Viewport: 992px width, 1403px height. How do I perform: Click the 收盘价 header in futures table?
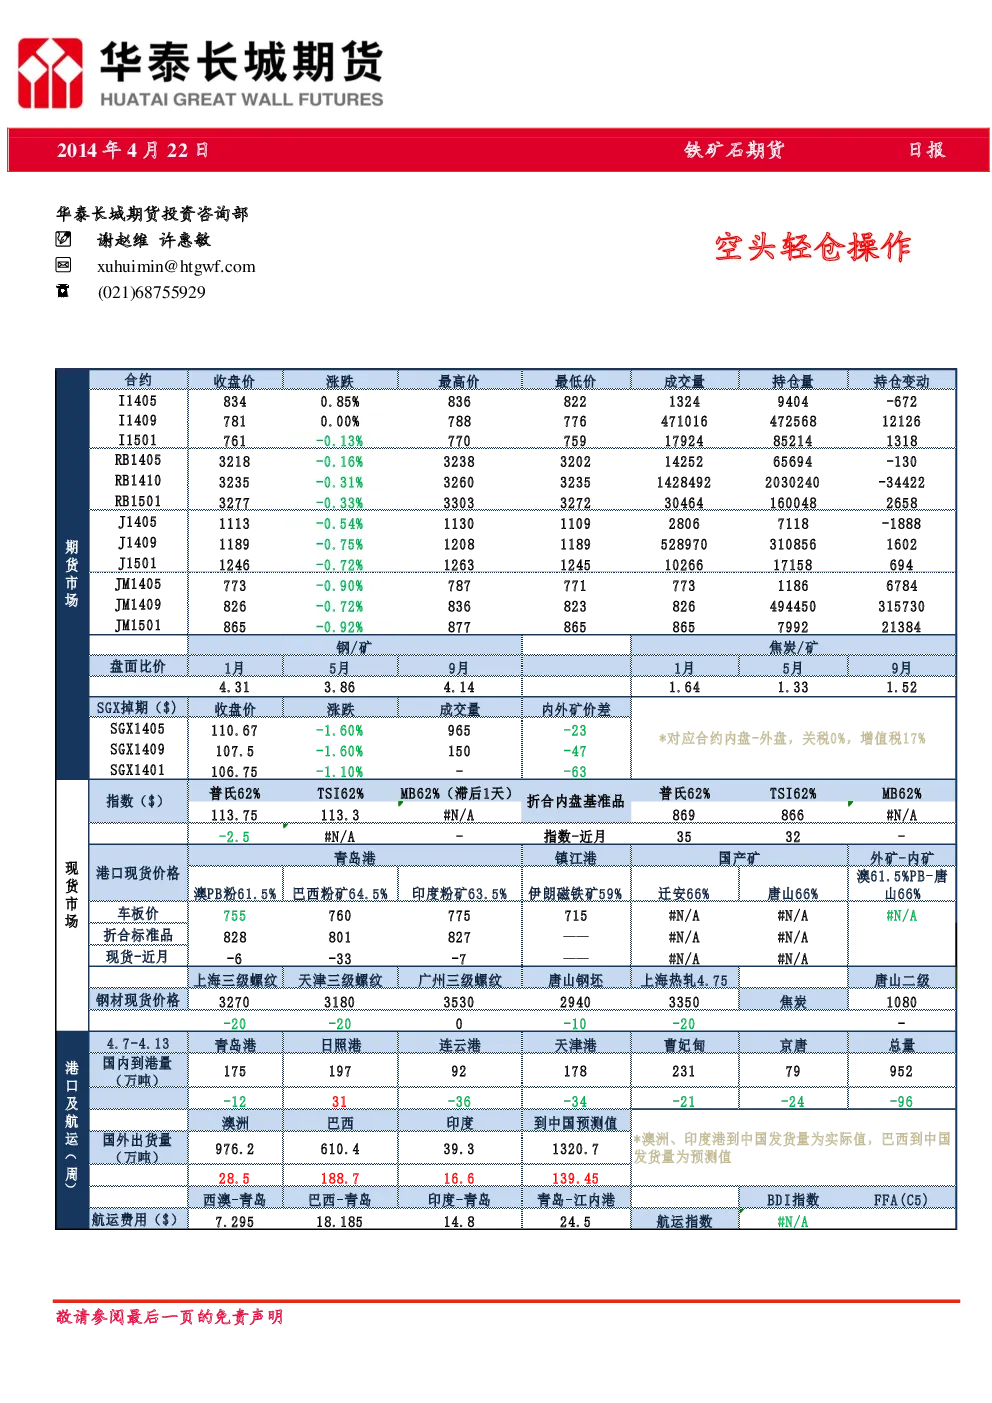[234, 381]
